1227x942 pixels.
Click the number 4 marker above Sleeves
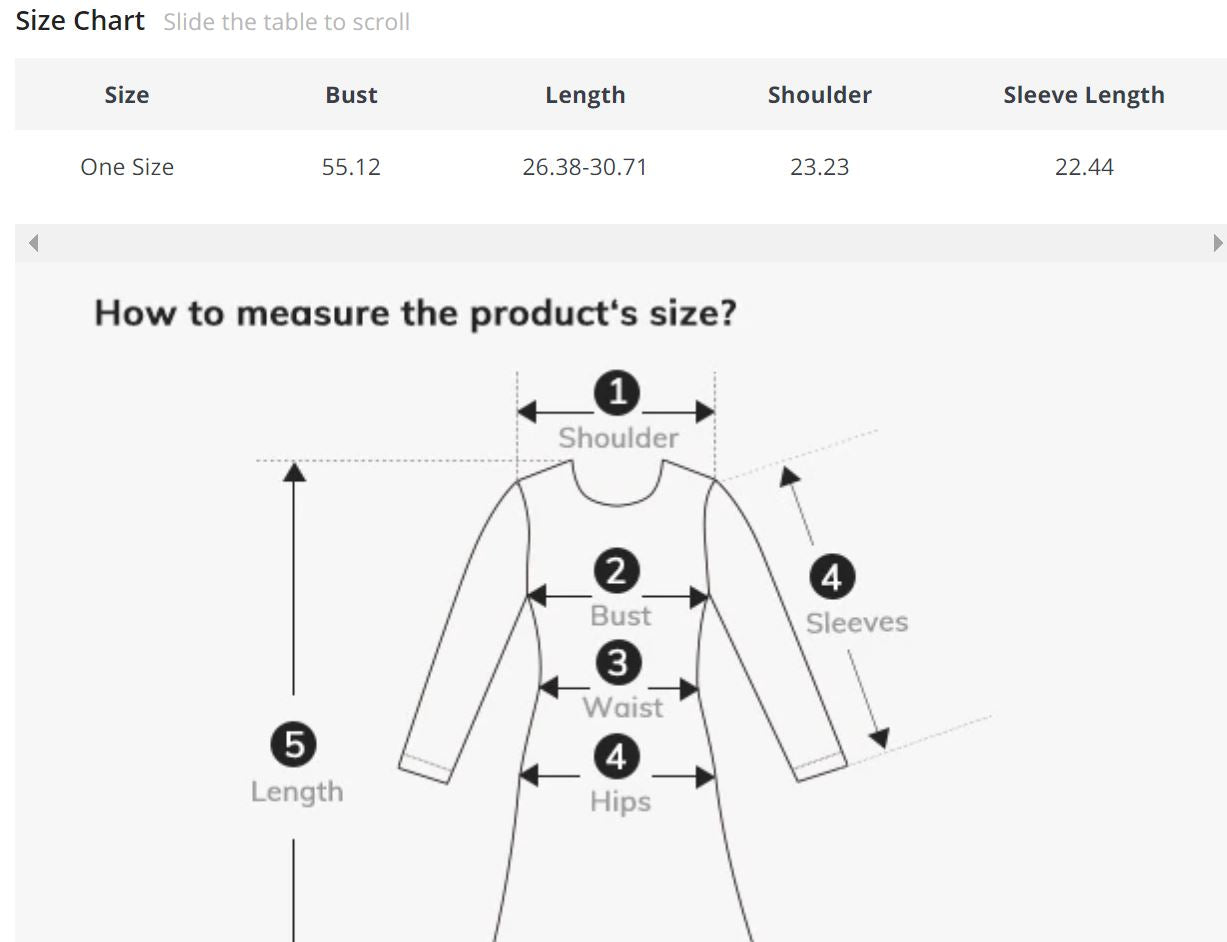832,577
